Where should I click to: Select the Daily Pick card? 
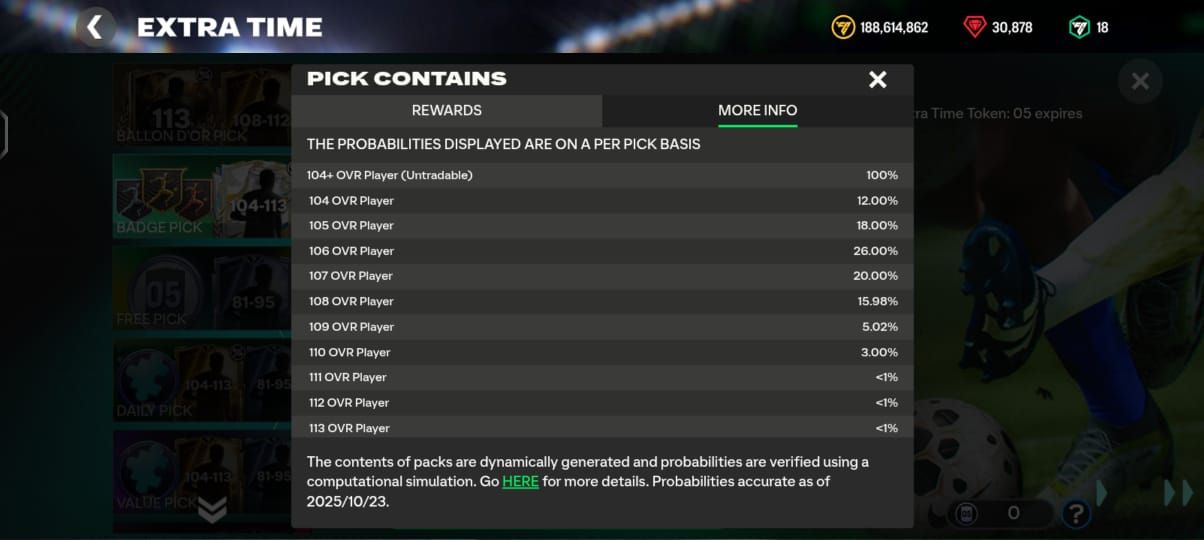[200, 382]
